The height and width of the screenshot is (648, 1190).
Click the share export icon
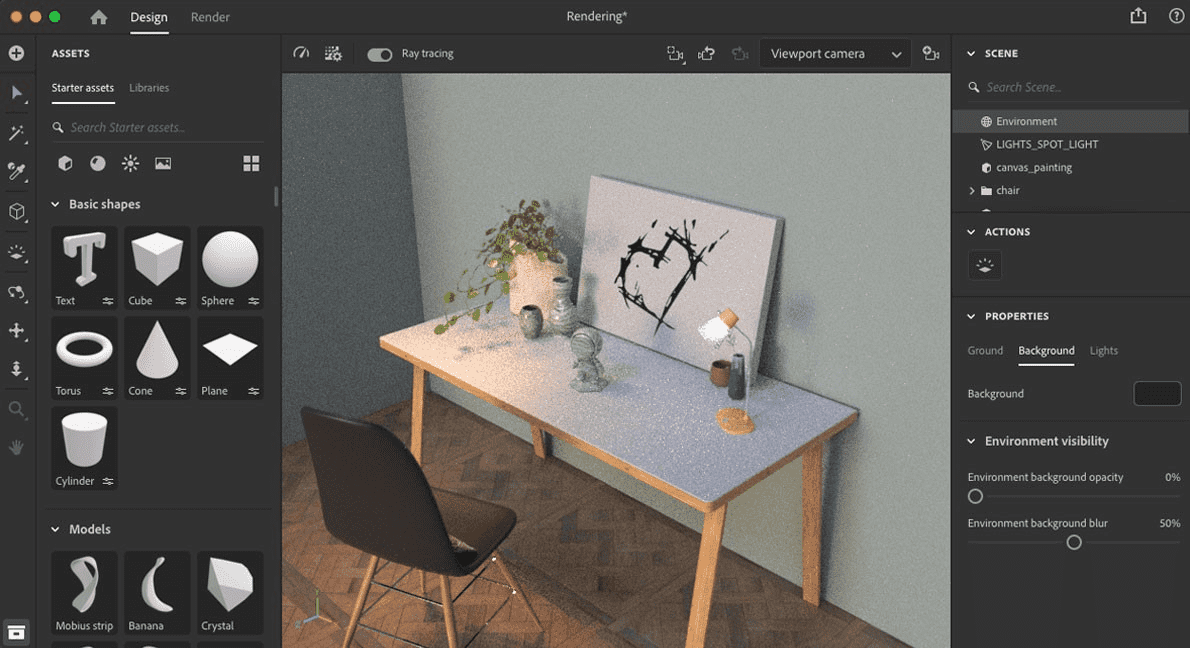(1138, 16)
